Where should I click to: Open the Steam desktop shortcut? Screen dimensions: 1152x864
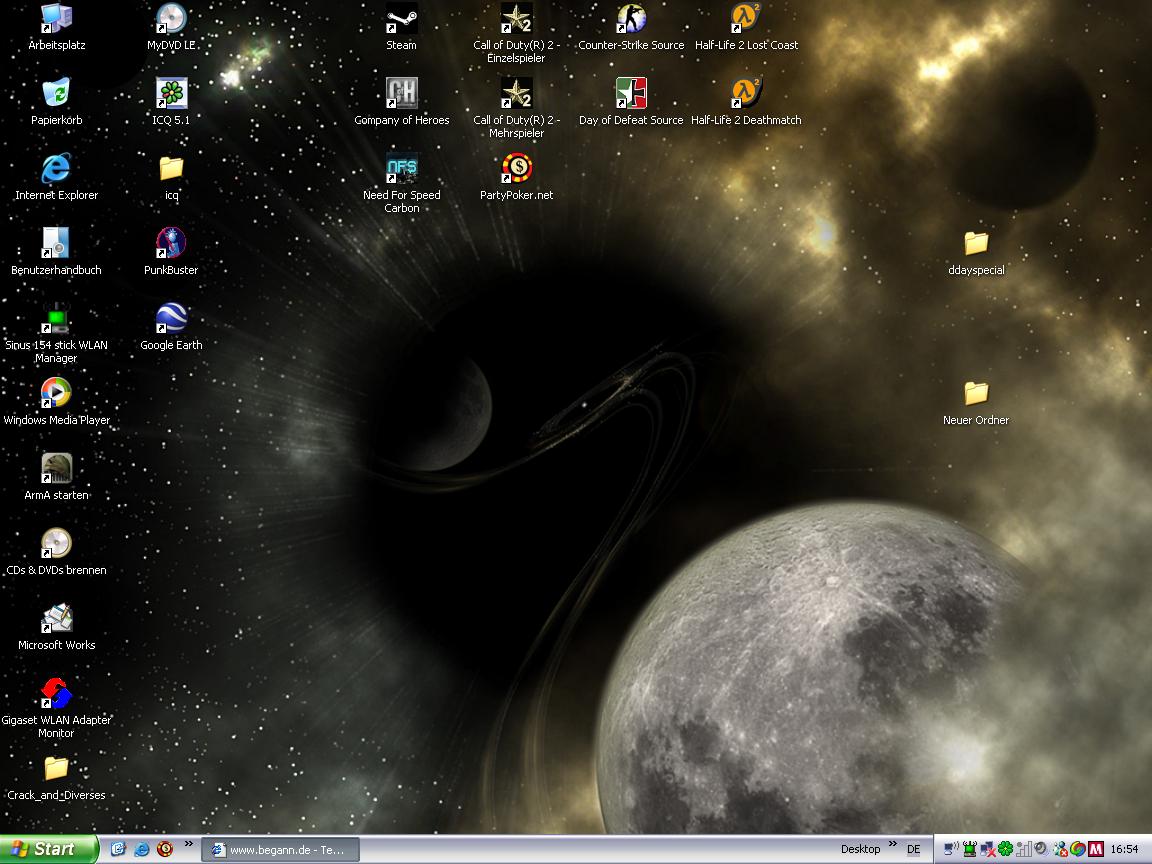pyautogui.click(x=401, y=19)
